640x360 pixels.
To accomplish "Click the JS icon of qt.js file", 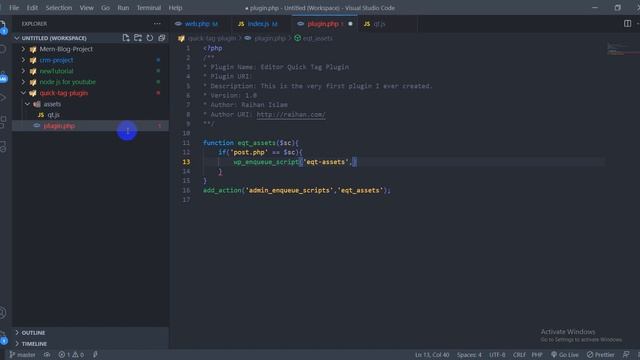I will [x=41, y=115].
